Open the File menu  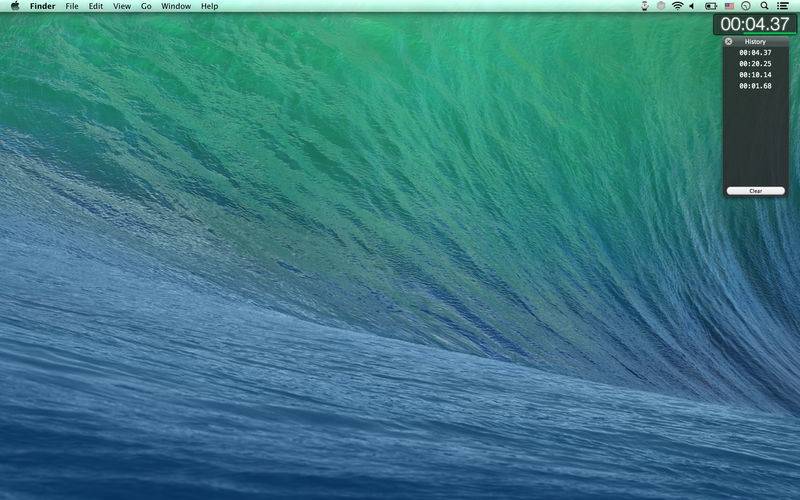pyautogui.click(x=72, y=6)
